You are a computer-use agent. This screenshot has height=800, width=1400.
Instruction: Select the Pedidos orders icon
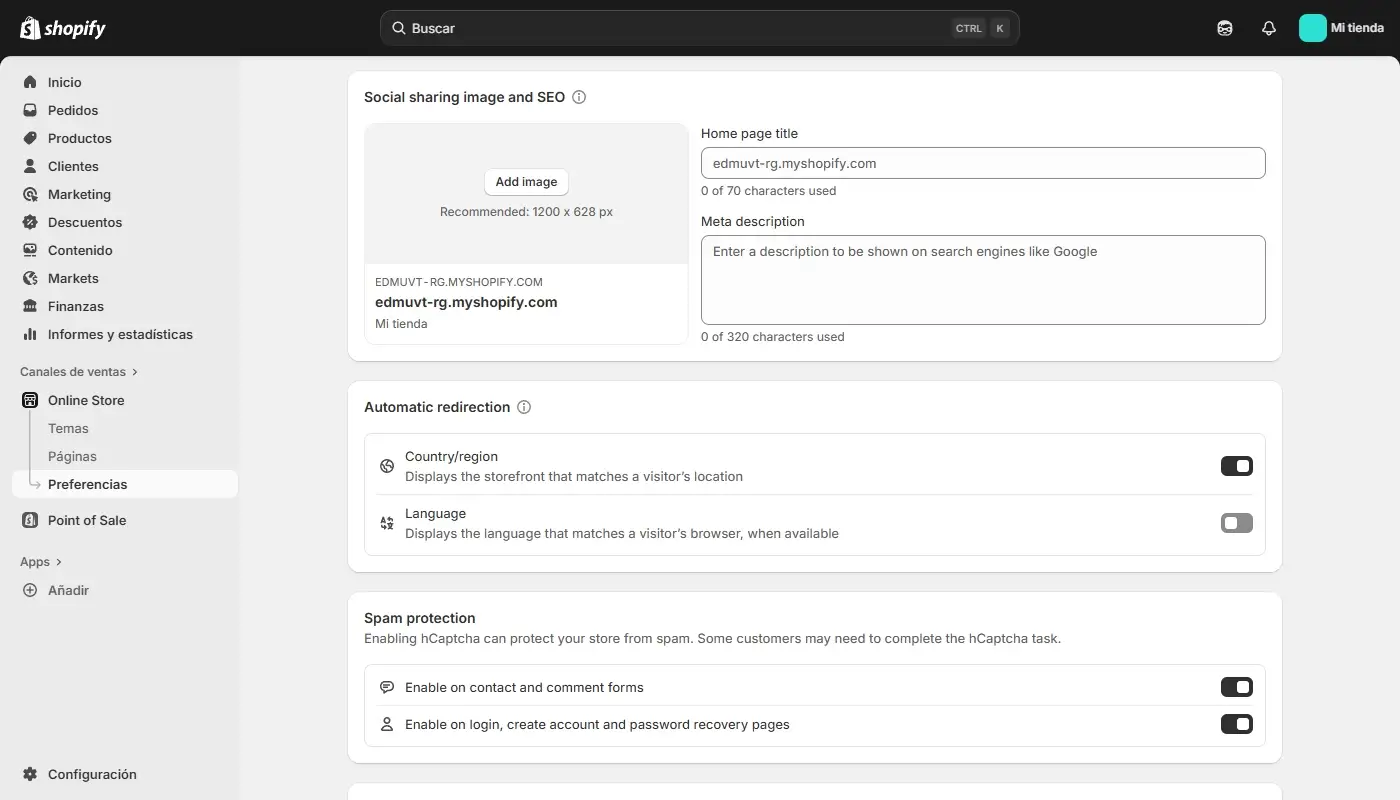tap(31, 110)
